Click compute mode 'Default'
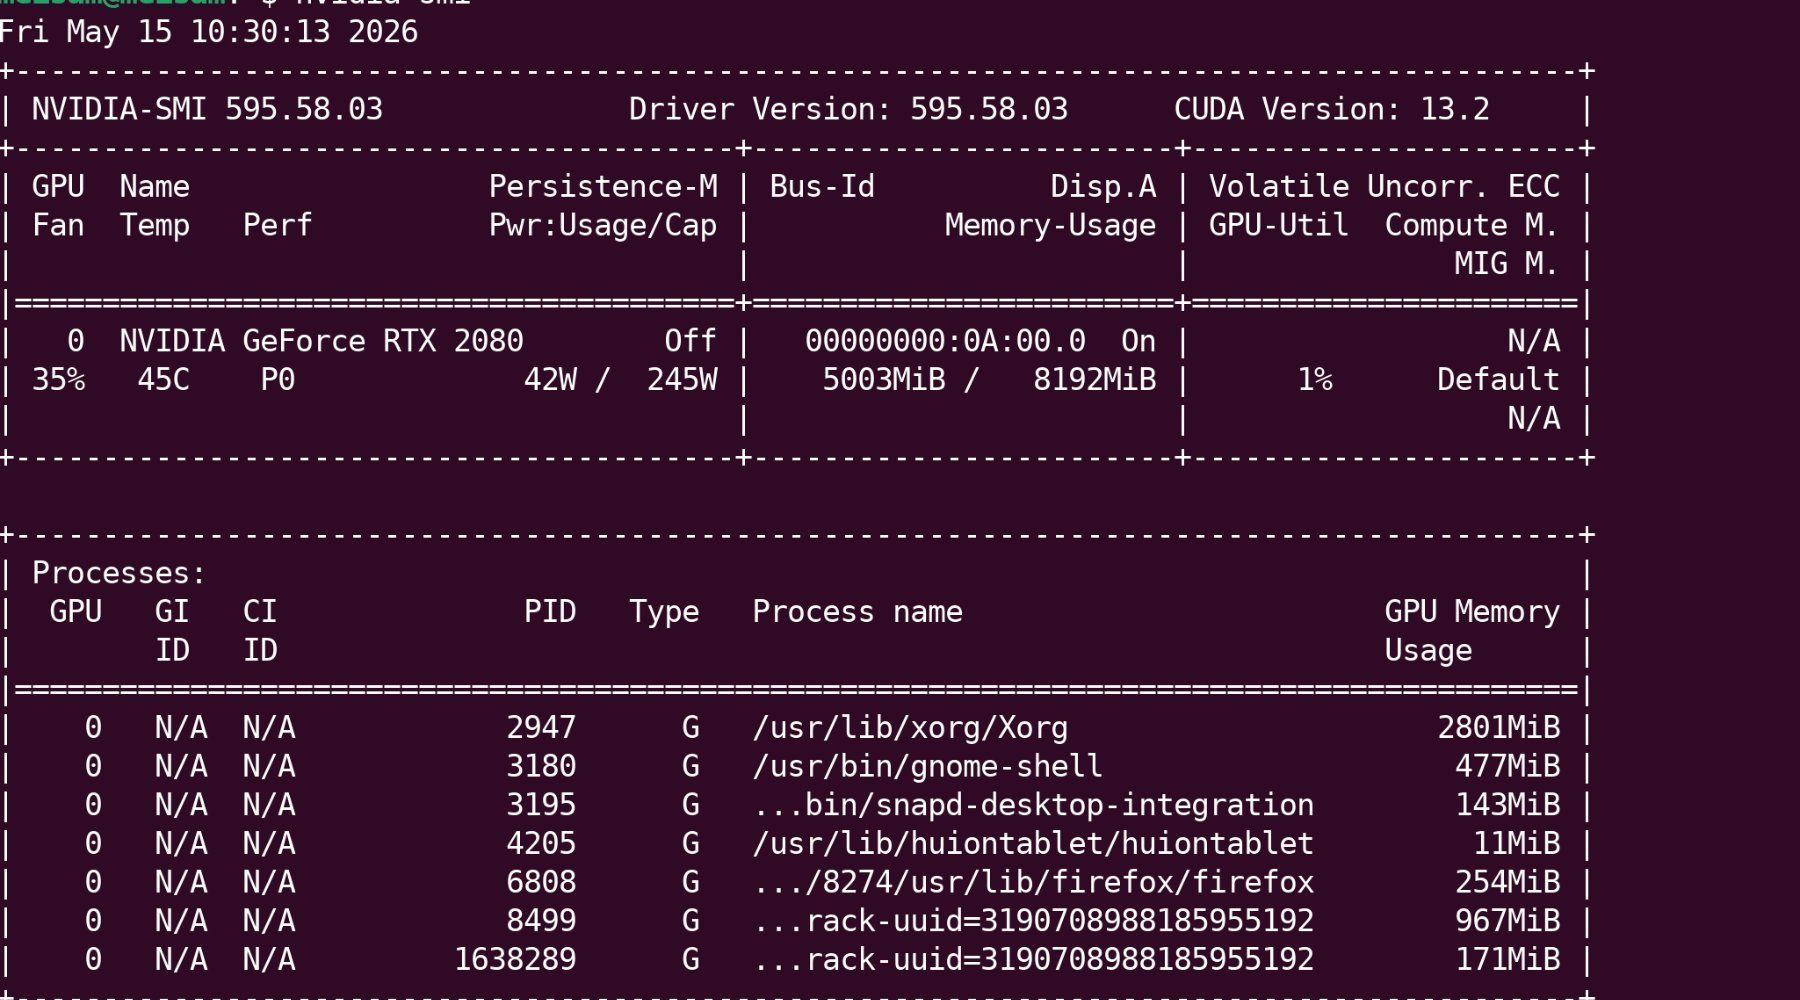The height and width of the screenshot is (1000, 1800). [x=1498, y=380]
